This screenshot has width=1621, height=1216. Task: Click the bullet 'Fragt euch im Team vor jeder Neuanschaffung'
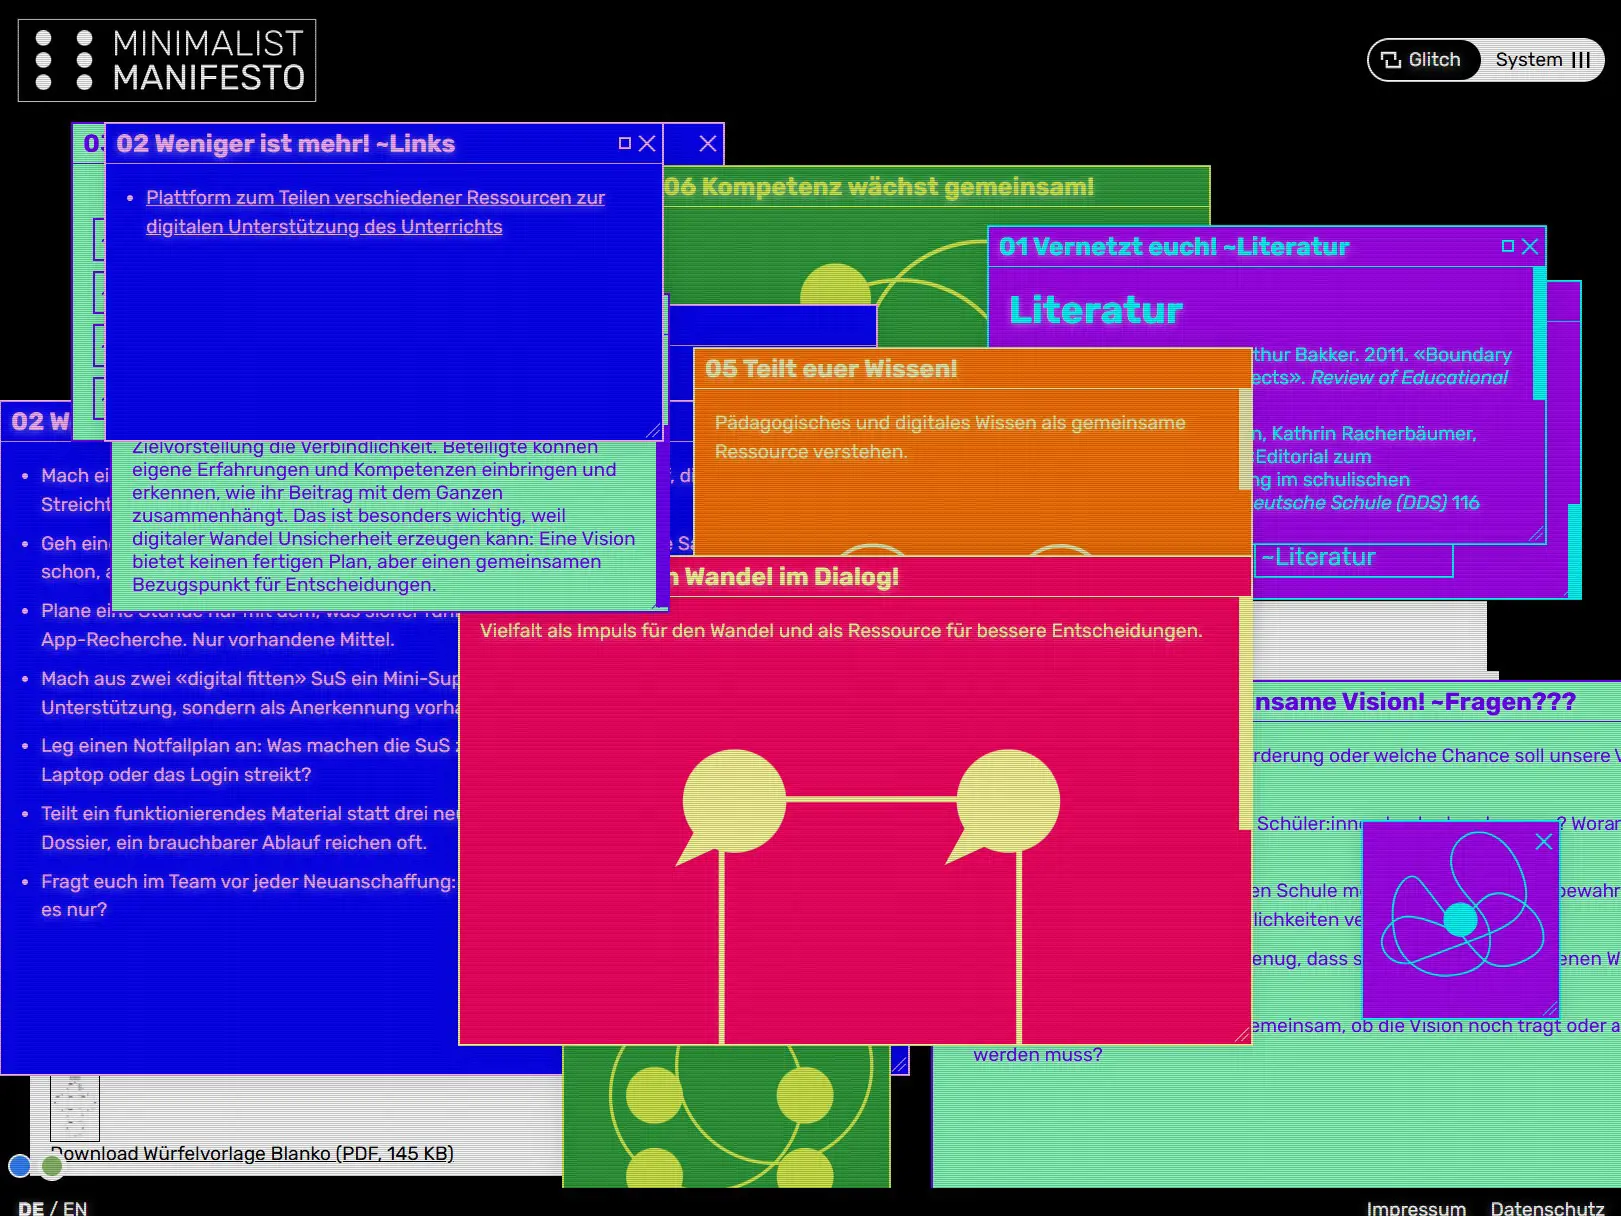(248, 895)
